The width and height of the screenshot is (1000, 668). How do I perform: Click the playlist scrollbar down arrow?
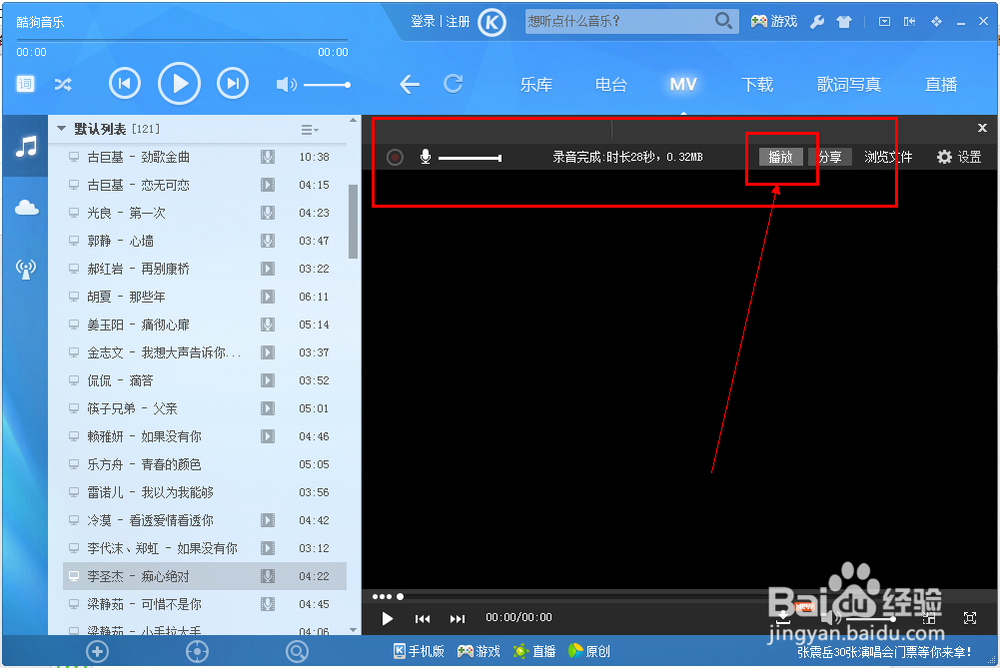click(353, 630)
